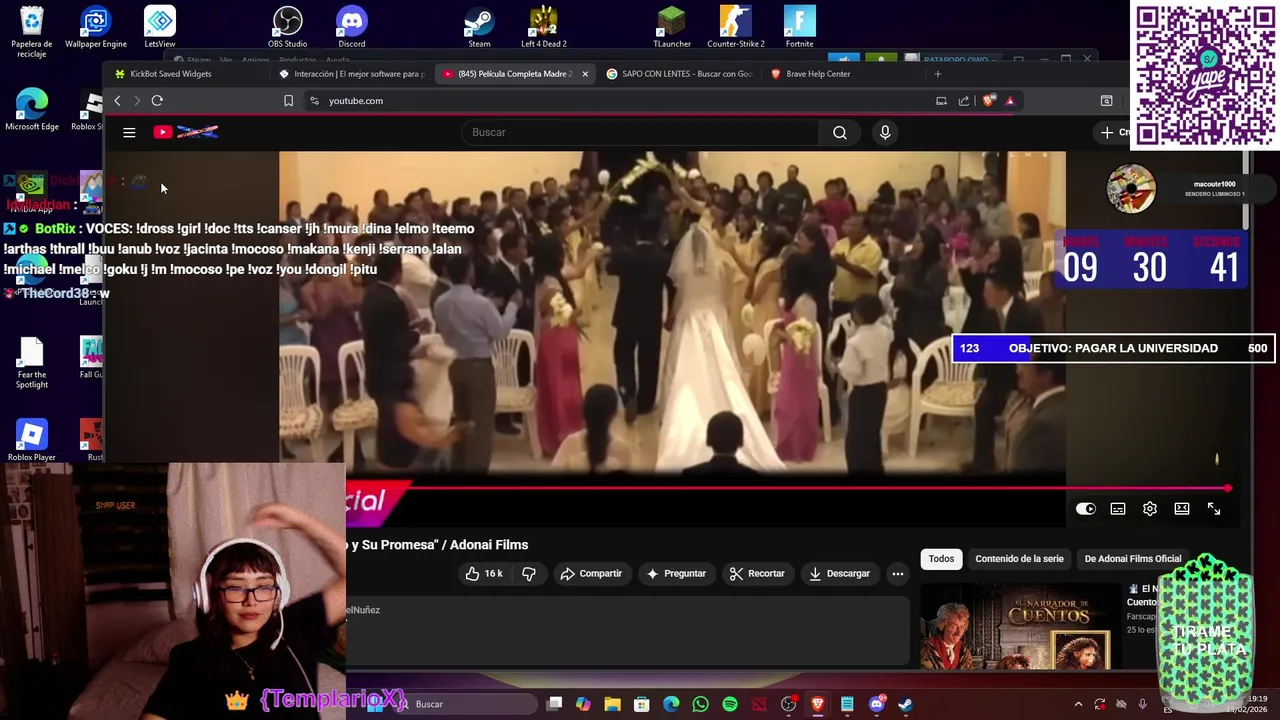Screen dimensions: 1280x720
Task: Open Counter-Strike 2 desktop icon
Action: (x=736, y=28)
